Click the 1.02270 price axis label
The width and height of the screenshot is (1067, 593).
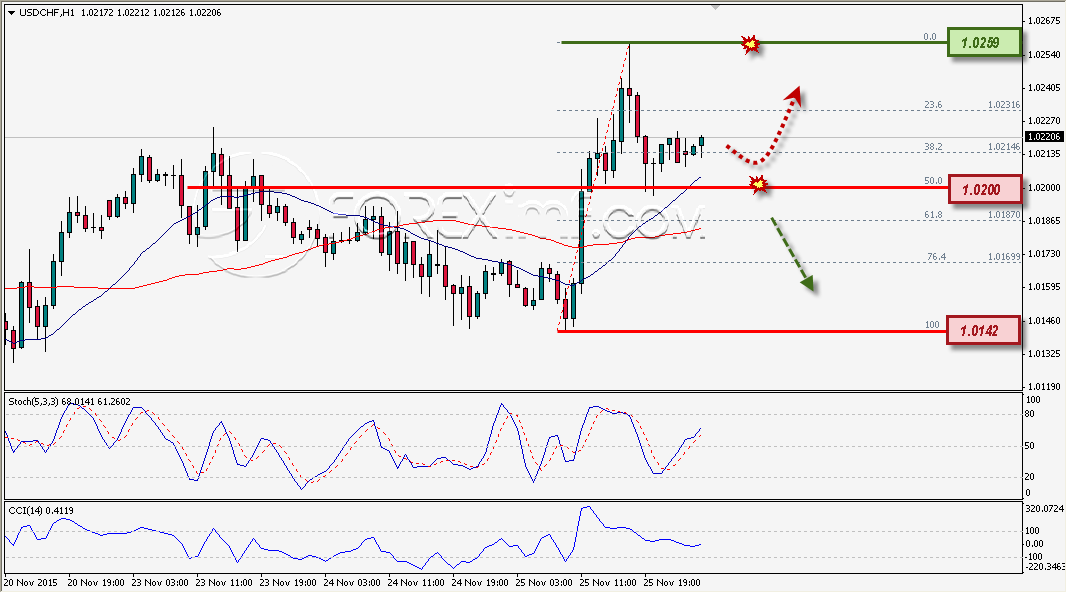1044,121
